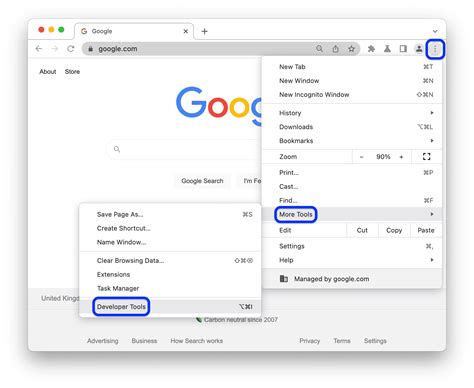Toggle the side panel icon in toolbar
Image resolution: width=474 pixels, height=388 pixels.
click(403, 49)
